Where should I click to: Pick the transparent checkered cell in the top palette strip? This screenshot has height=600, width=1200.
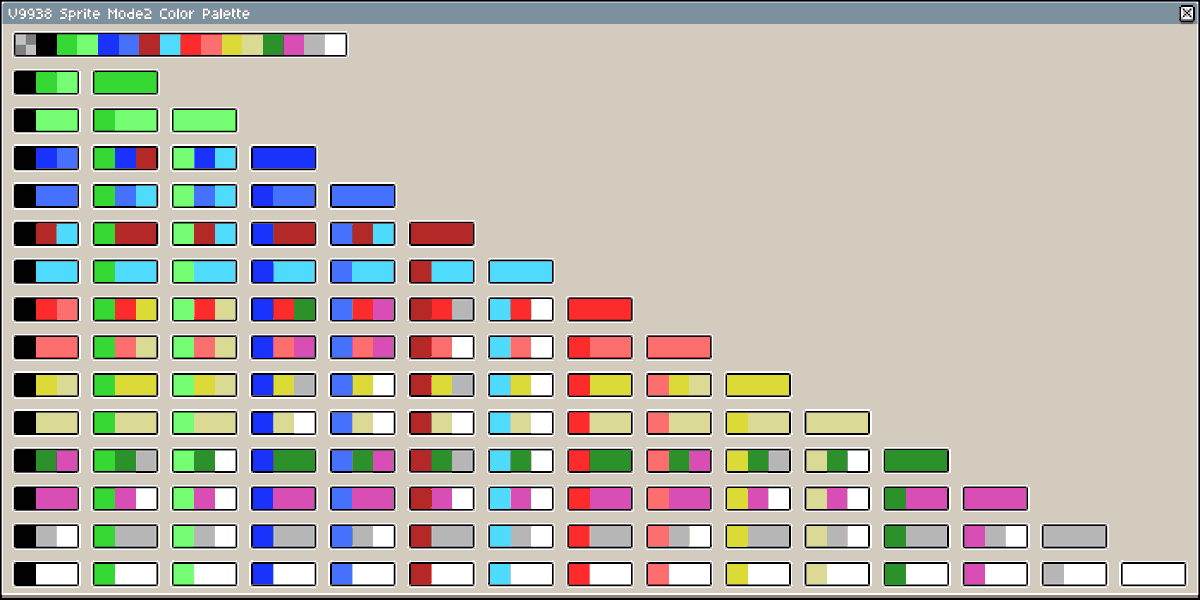click(26, 44)
